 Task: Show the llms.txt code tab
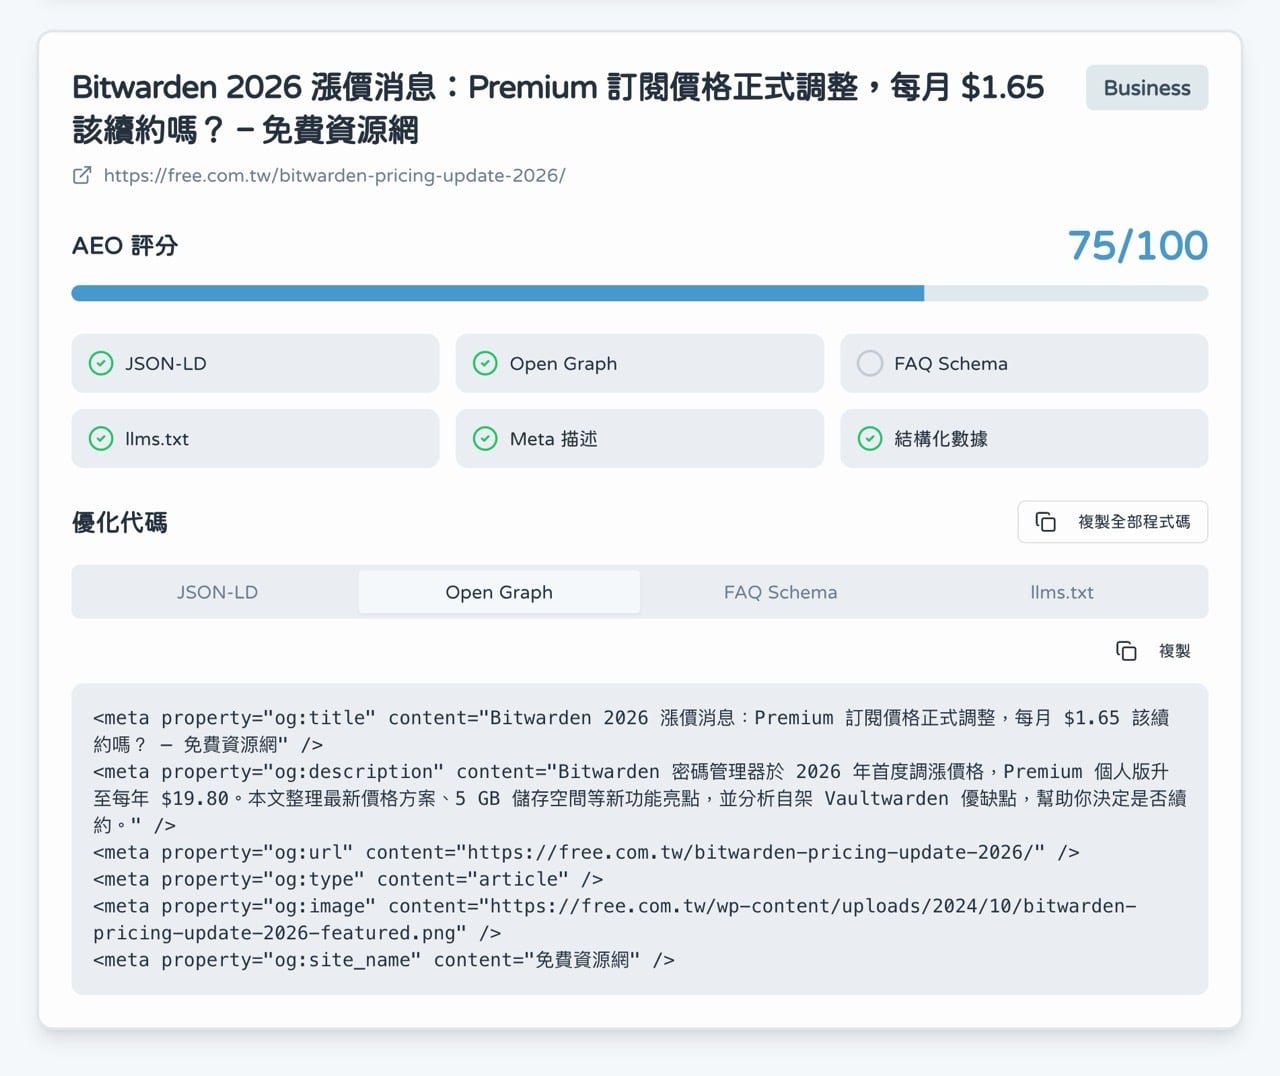(1061, 592)
